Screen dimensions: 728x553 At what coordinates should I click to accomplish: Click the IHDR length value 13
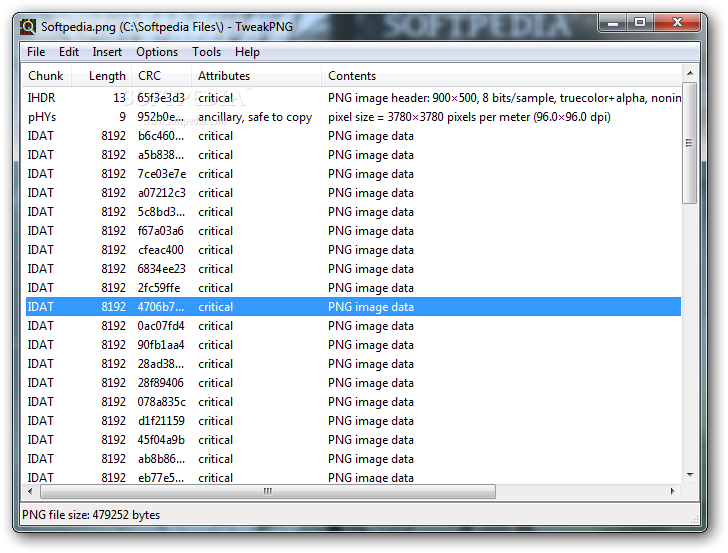click(119, 98)
